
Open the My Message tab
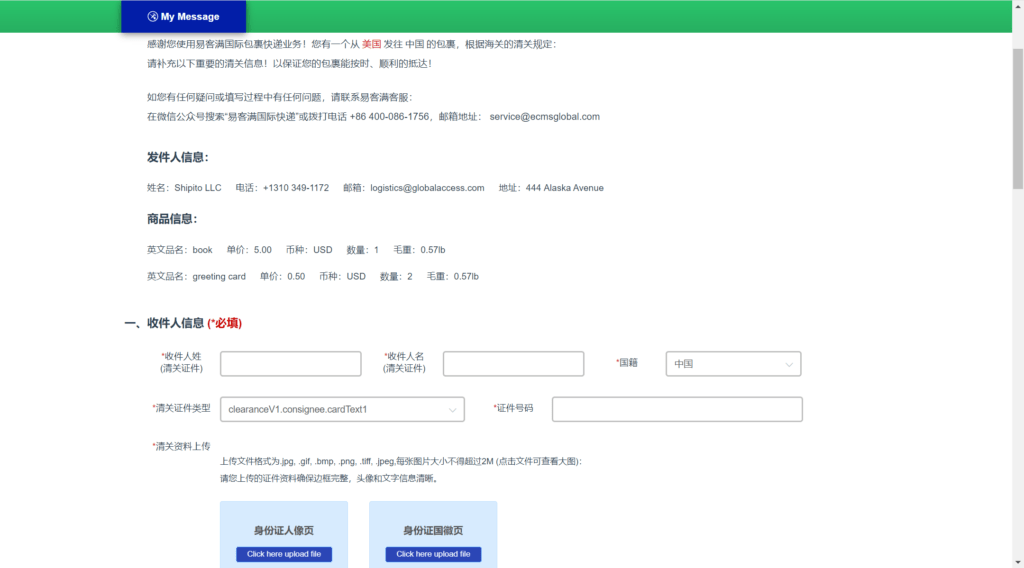pyautogui.click(x=184, y=16)
